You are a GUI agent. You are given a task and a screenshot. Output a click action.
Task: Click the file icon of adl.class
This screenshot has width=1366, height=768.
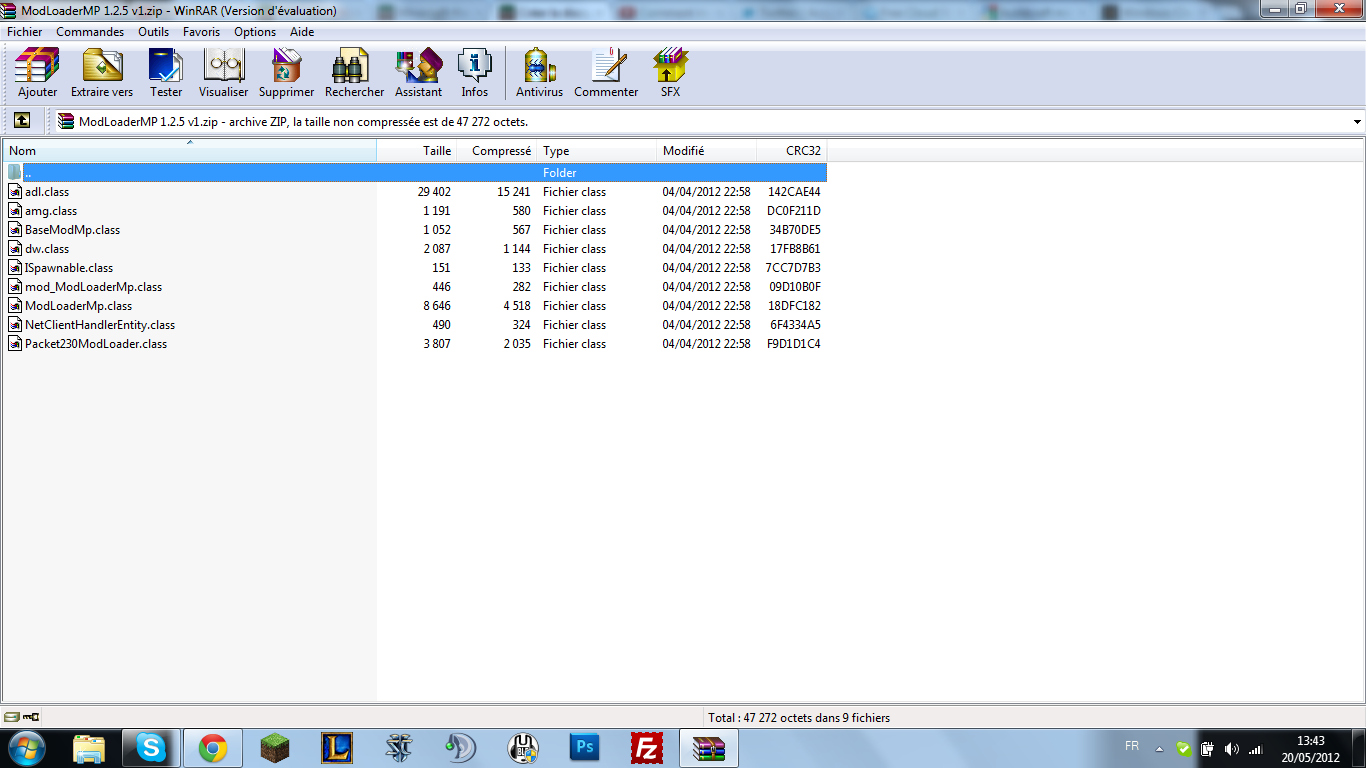15,191
